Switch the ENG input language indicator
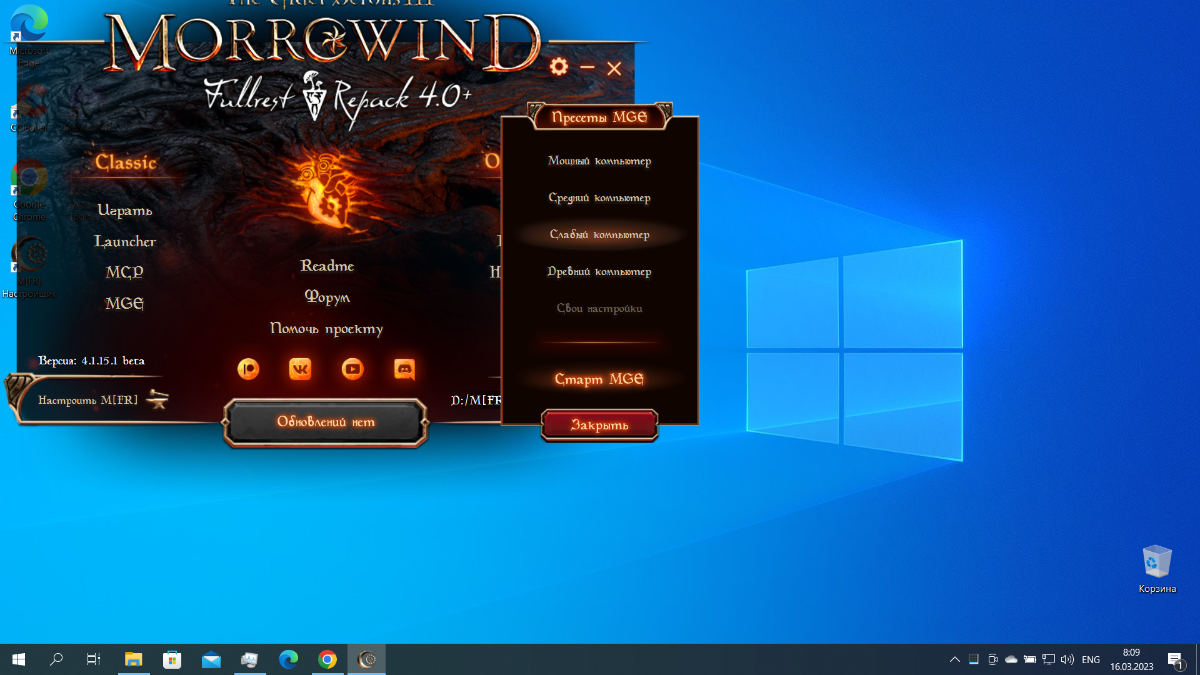This screenshot has height=675, width=1200. (x=1091, y=660)
